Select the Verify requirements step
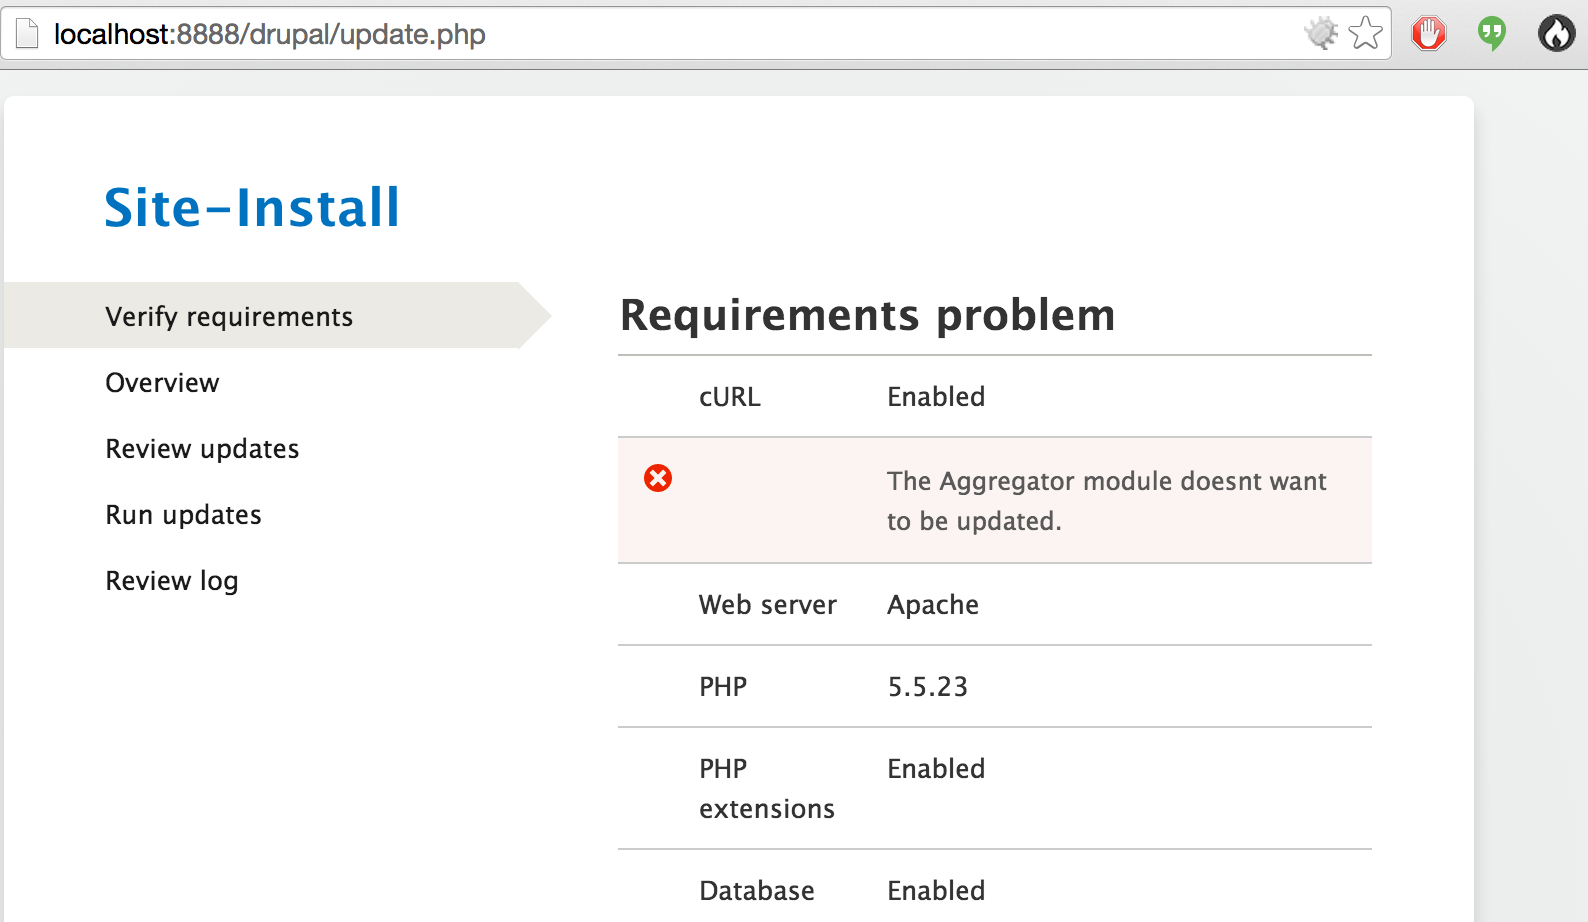This screenshot has height=922, width=1588. coord(229,316)
